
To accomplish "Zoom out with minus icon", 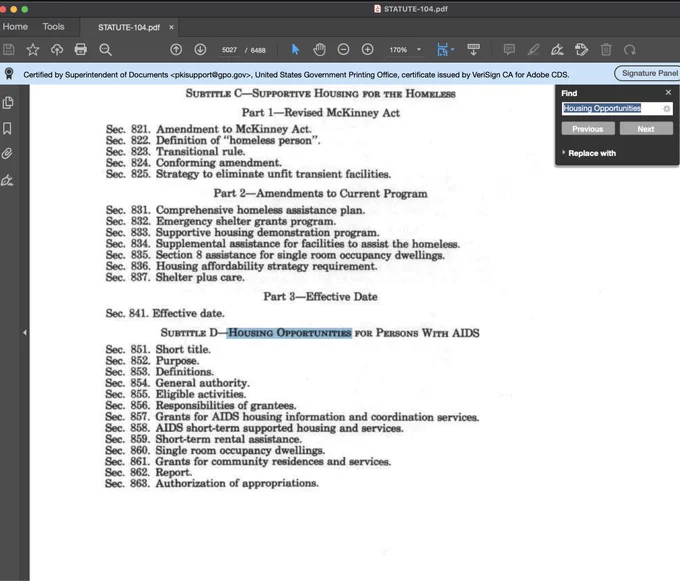I will pos(343,49).
